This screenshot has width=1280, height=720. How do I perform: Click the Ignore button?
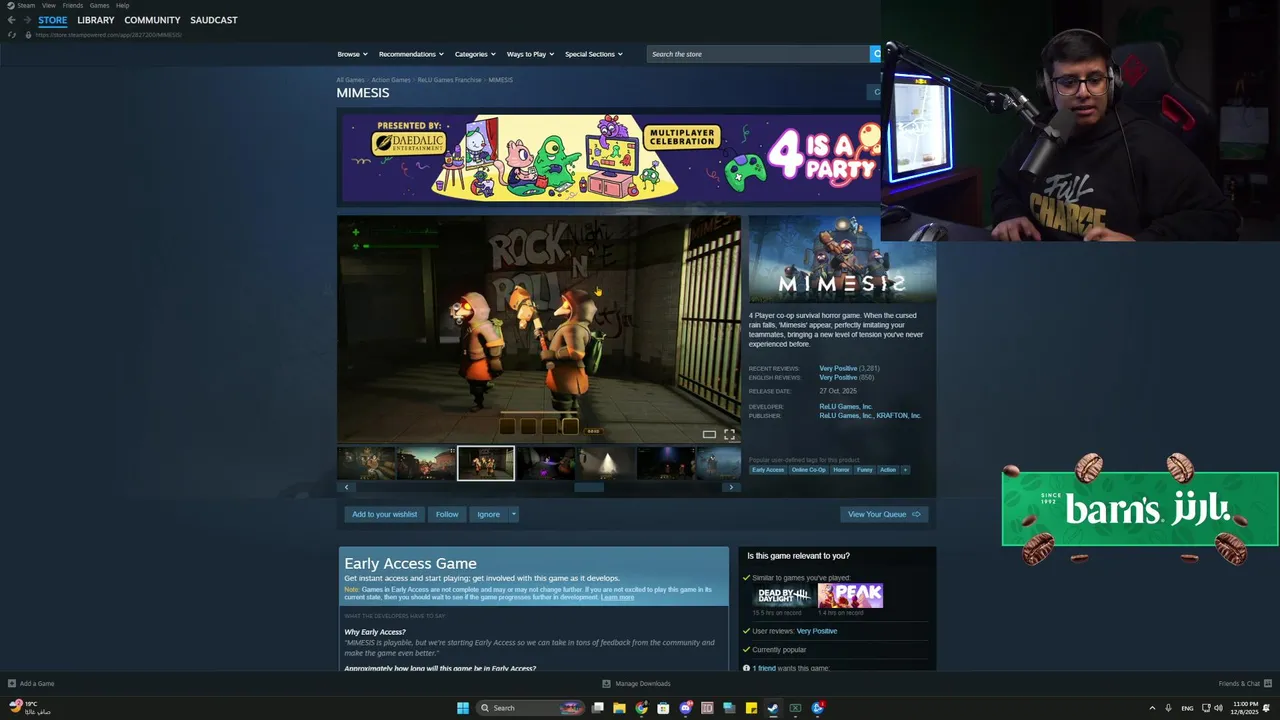tap(488, 514)
